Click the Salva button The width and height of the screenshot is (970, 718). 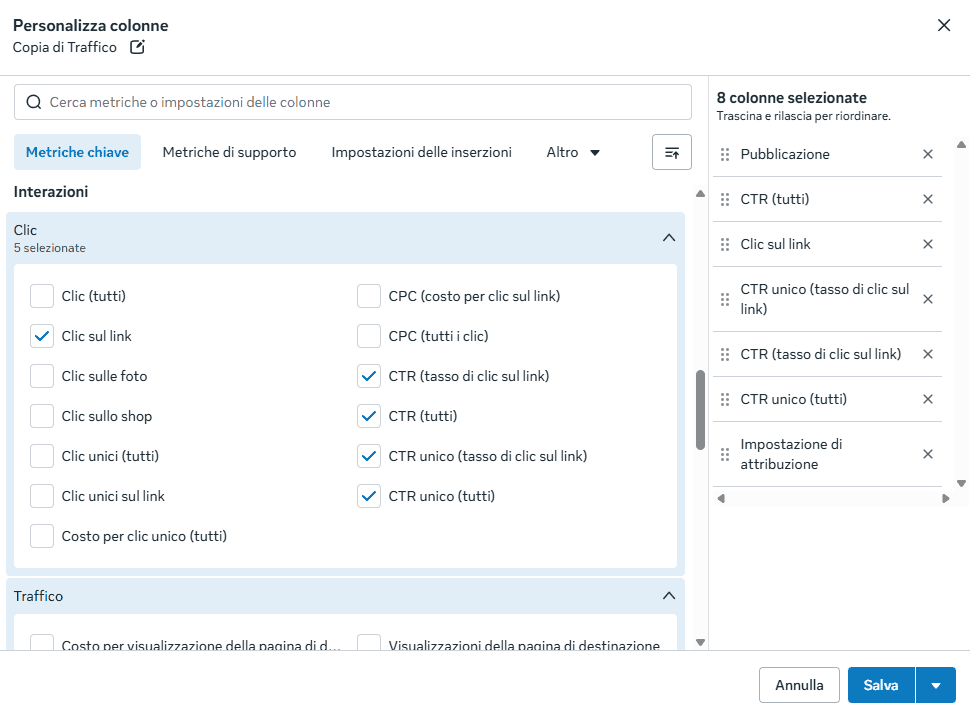point(881,685)
